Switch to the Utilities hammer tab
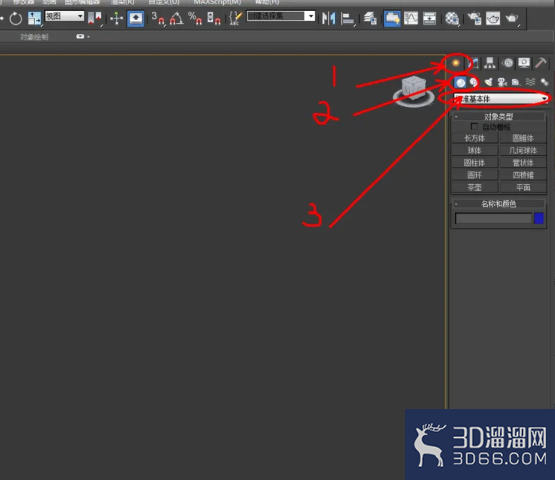This screenshot has width=555, height=480. pos(541,63)
